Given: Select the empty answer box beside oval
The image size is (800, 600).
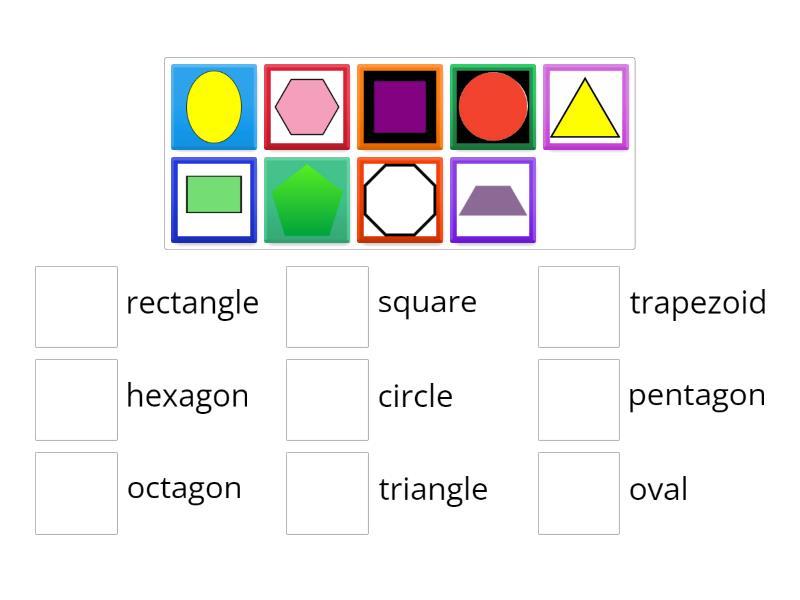Looking at the screenshot, I should point(578,494).
